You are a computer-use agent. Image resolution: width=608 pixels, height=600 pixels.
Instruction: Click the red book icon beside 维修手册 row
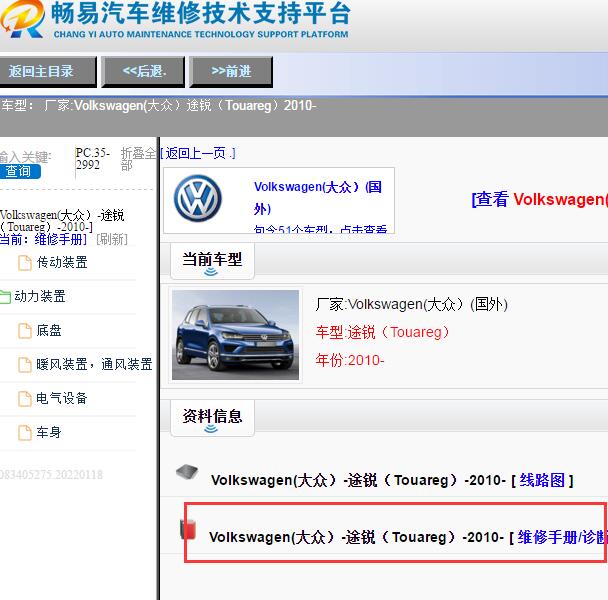pyautogui.click(x=188, y=529)
